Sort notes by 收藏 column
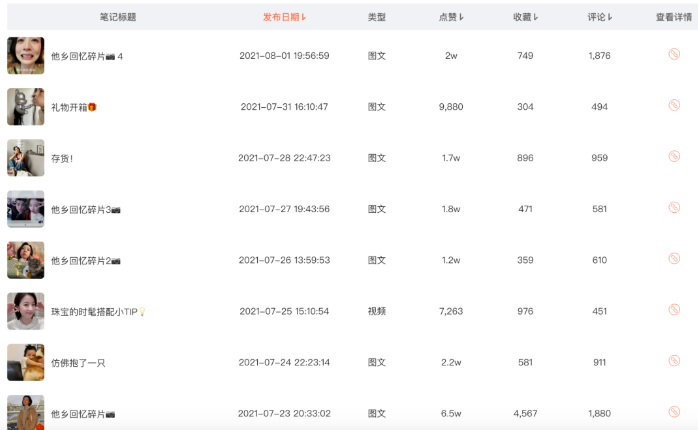698x430 pixels. (x=525, y=17)
